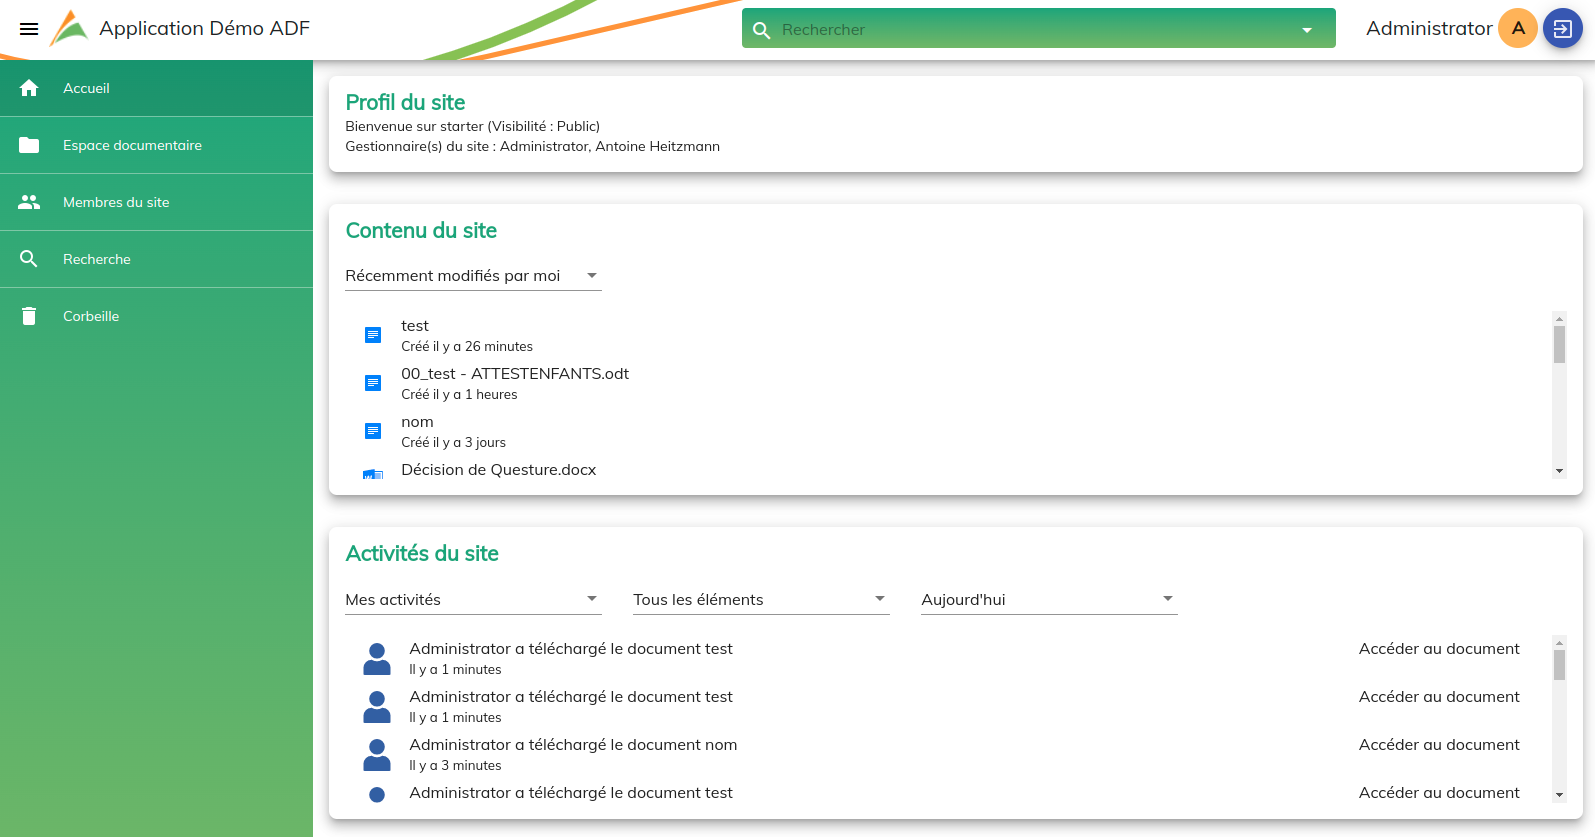Go to Accueil in sidebar
The width and height of the screenshot is (1595, 837).
tap(156, 88)
